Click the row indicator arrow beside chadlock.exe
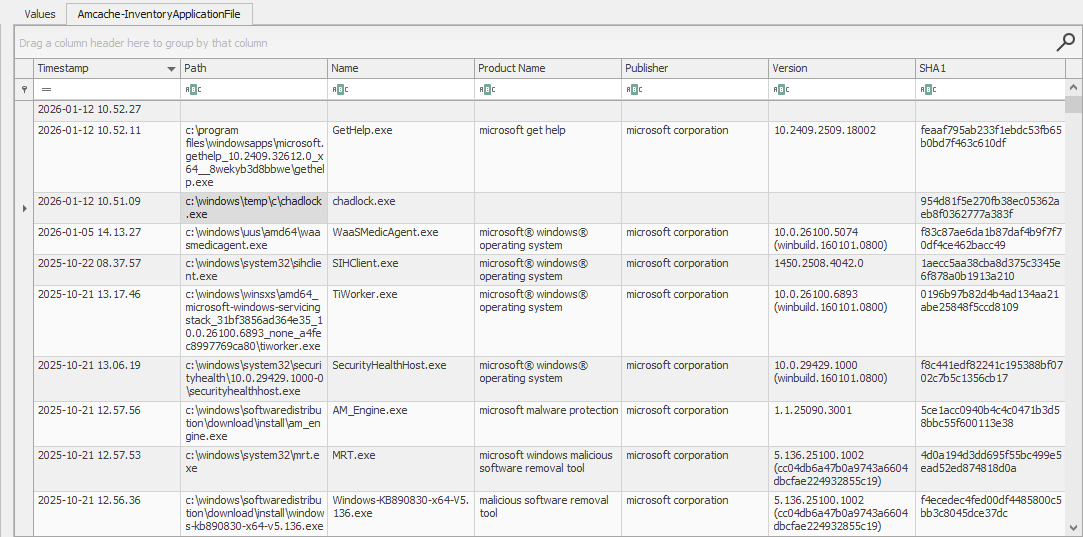The image size is (1083, 537). pos(24,208)
